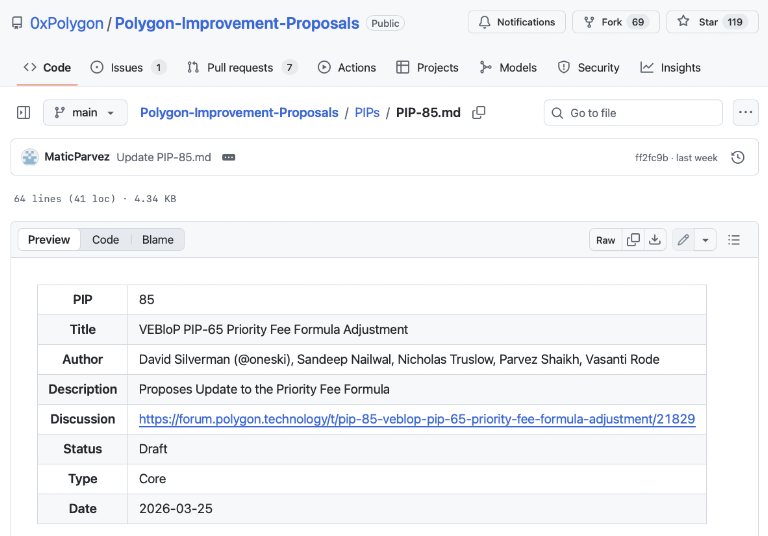The width and height of the screenshot is (768, 536).
Task: Expand the file tree side panel
Action: point(24,113)
